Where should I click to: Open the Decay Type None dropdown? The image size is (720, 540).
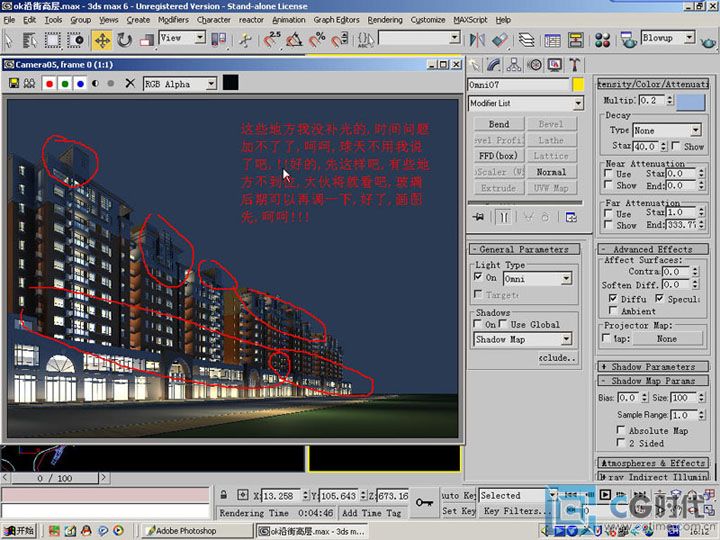[x=696, y=130]
